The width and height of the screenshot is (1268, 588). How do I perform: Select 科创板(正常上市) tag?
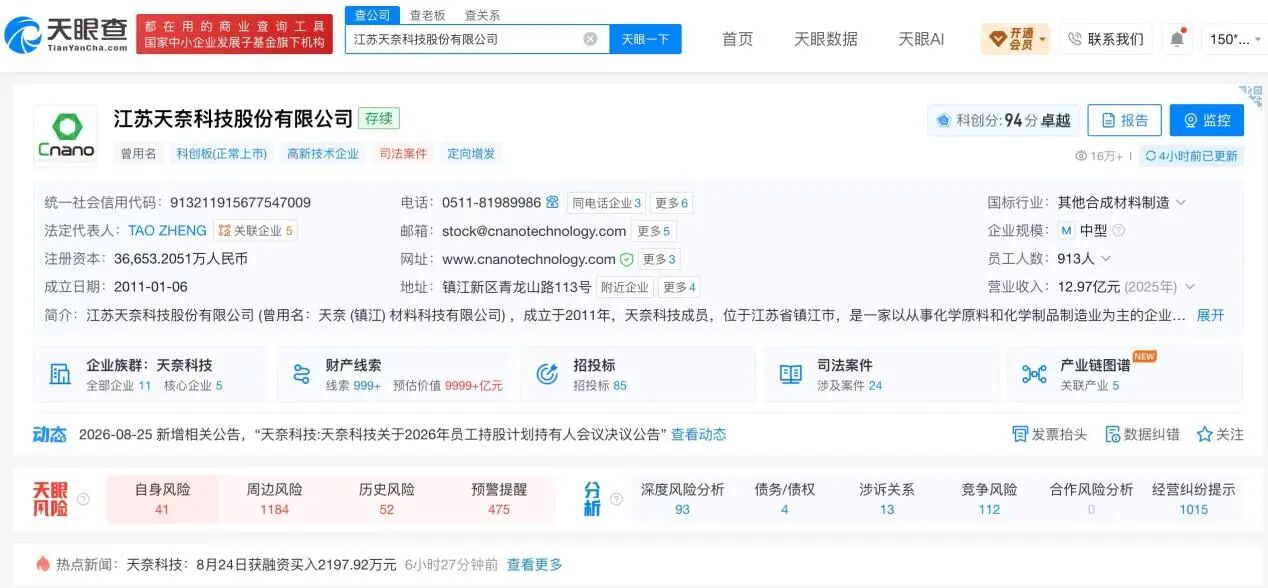[x=222, y=153]
